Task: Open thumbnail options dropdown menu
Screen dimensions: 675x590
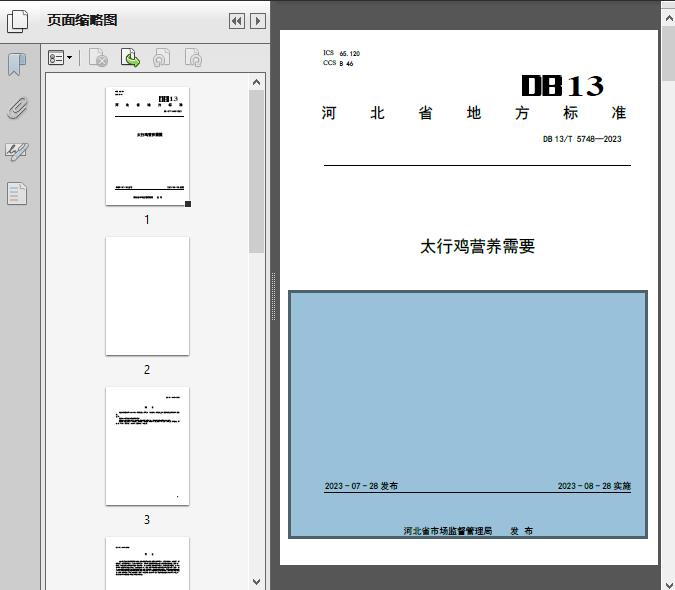Action: pos(60,58)
